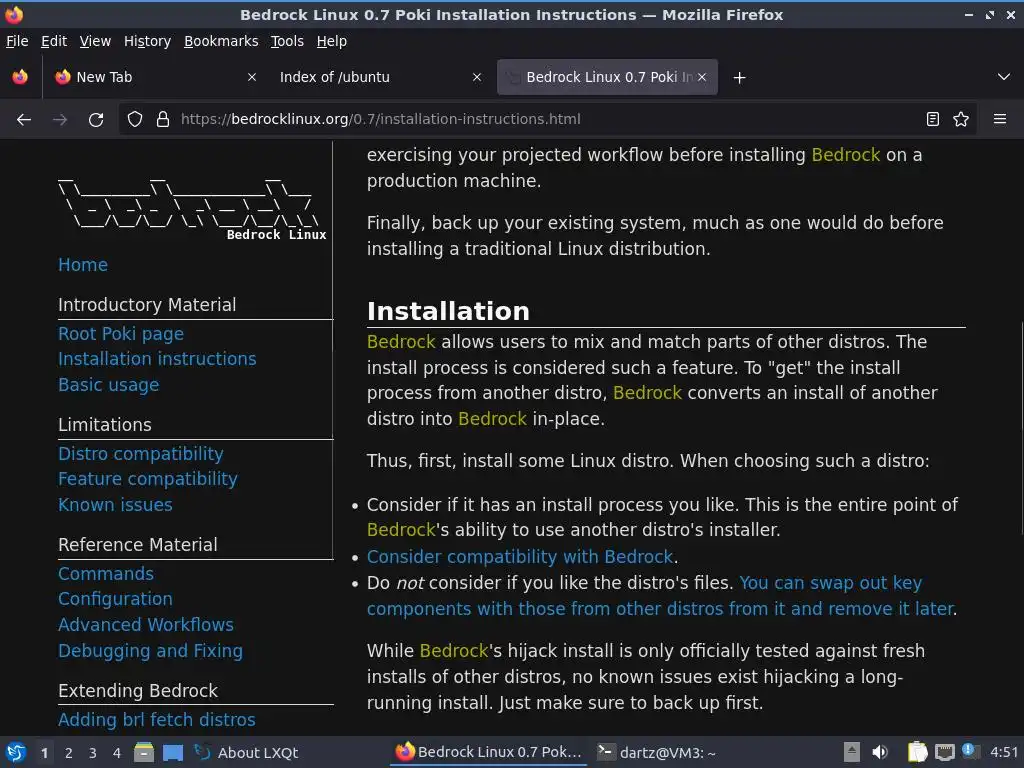
Task: Open Firefox View pinned icon
Action: coord(20,77)
